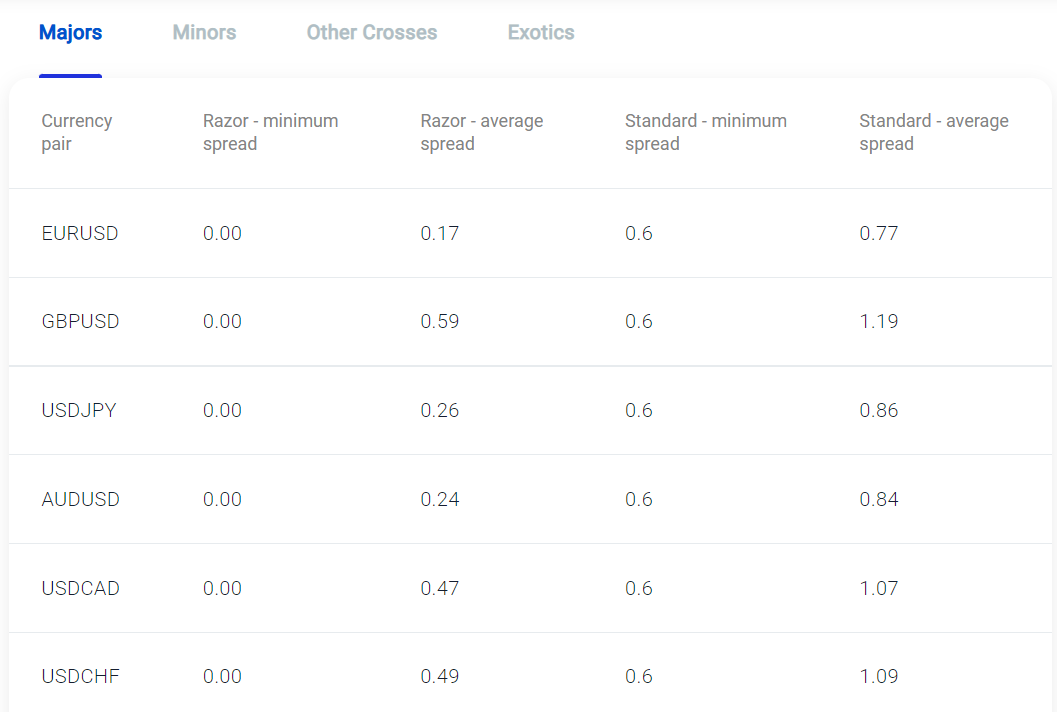
Task: Select USDJPY Razor average value 0.26
Action: 439,410
